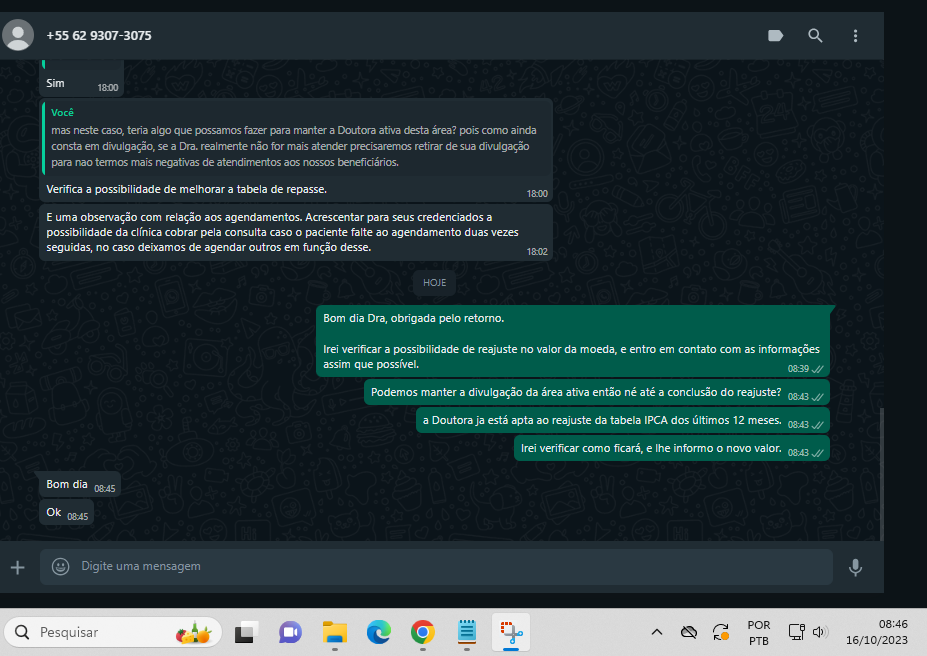
Task: Open the emoji picker smiley icon
Action: pos(60,567)
